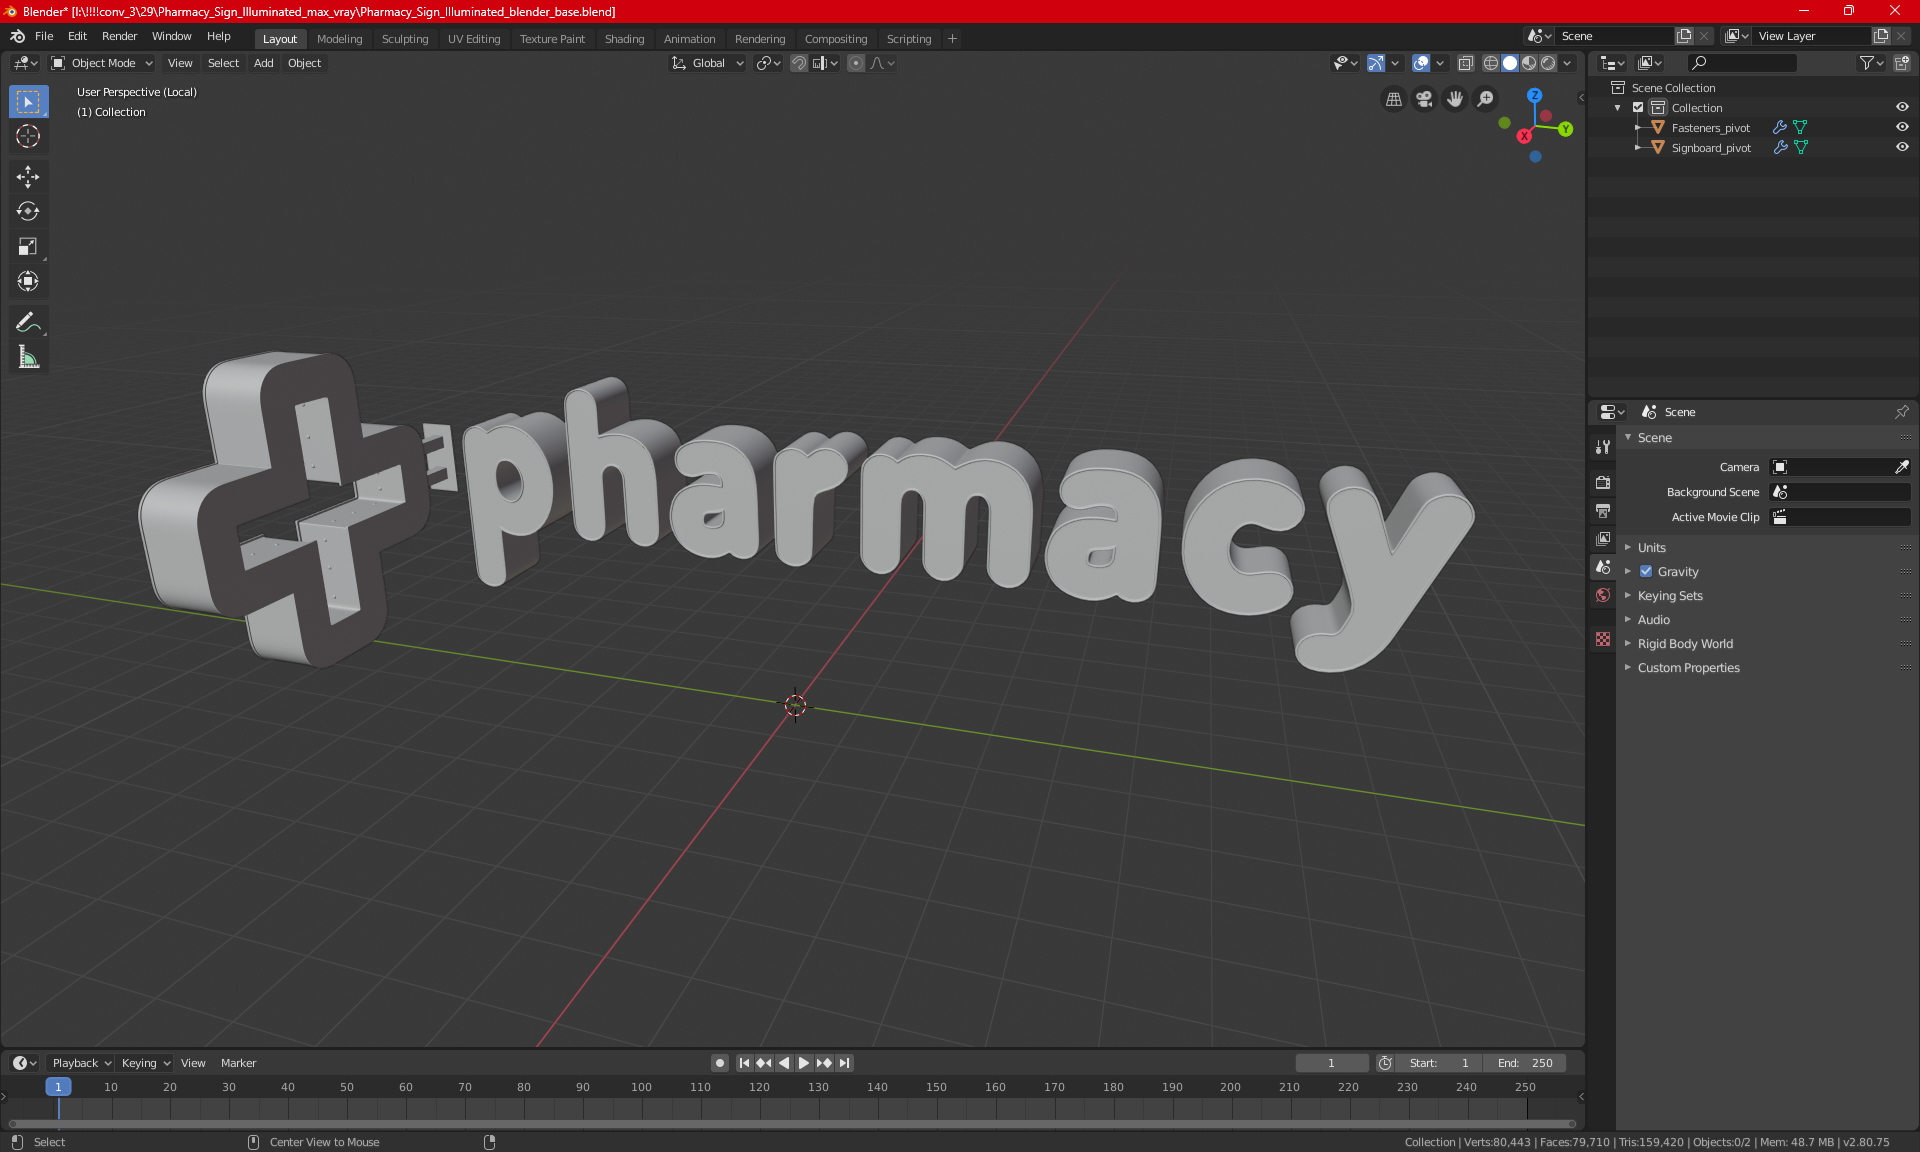Toggle the snapping magnet
The width and height of the screenshot is (1920, 1152).
(798, 63)
